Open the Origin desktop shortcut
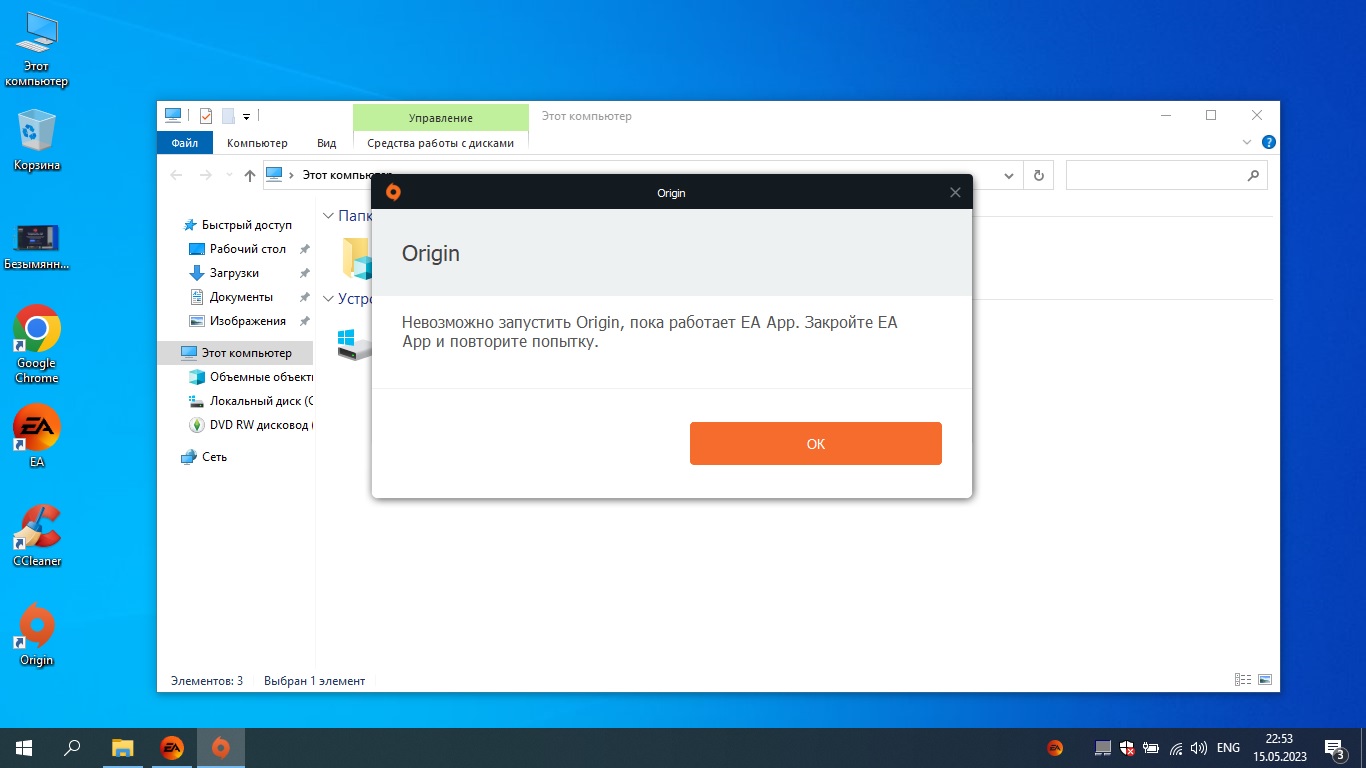The height and width of the screenshot is (768, 1366). 37,635
